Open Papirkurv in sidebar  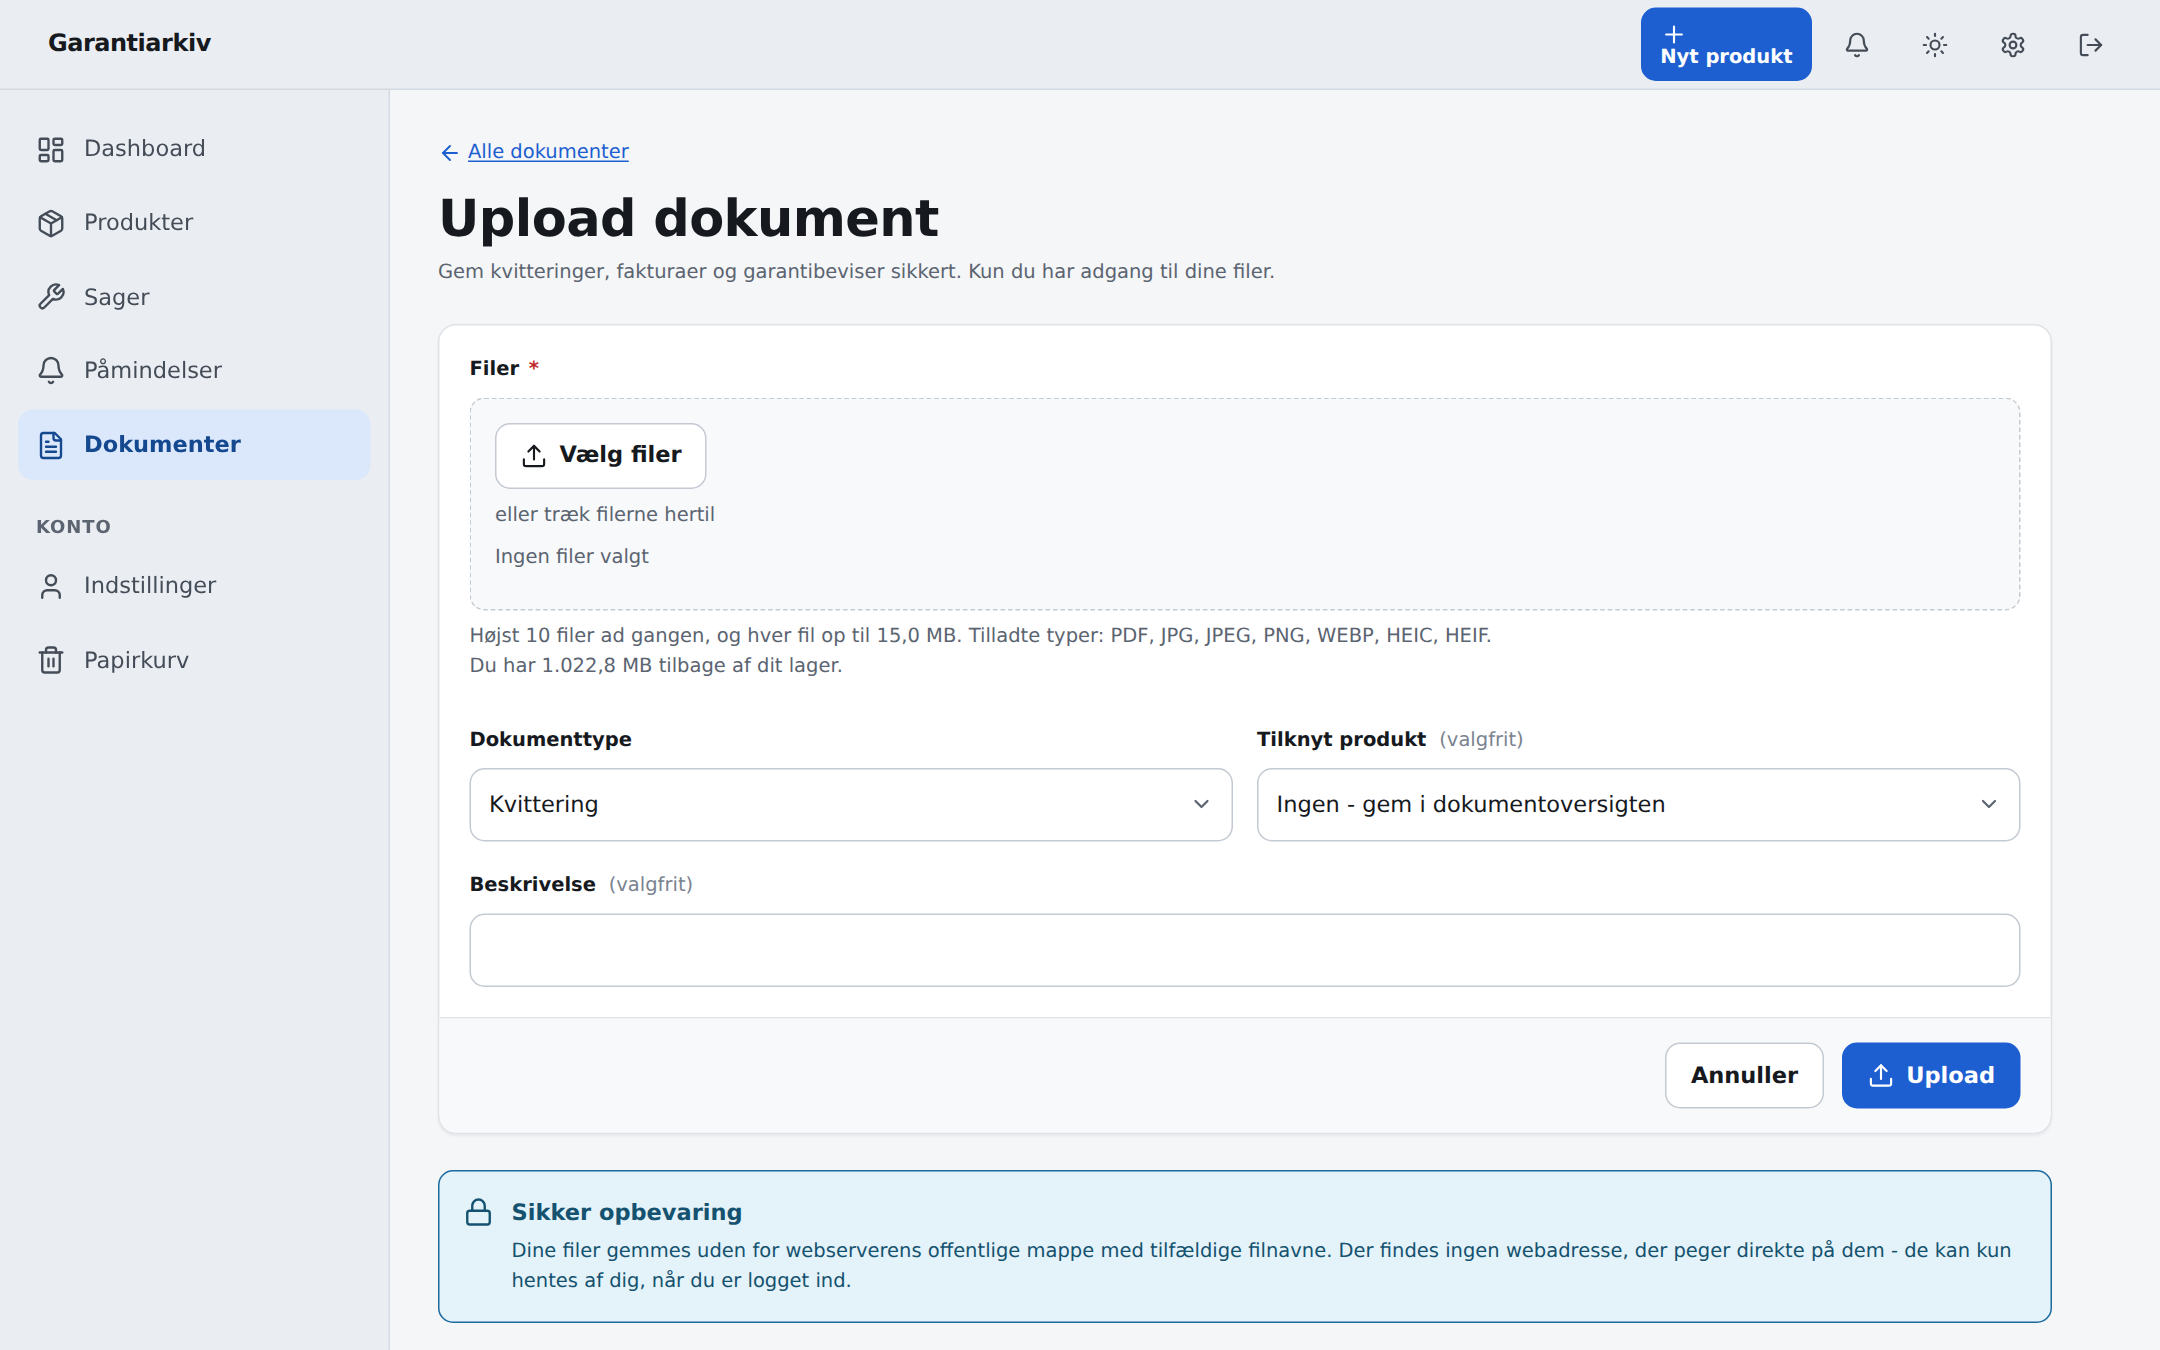[x=194, y=660]
